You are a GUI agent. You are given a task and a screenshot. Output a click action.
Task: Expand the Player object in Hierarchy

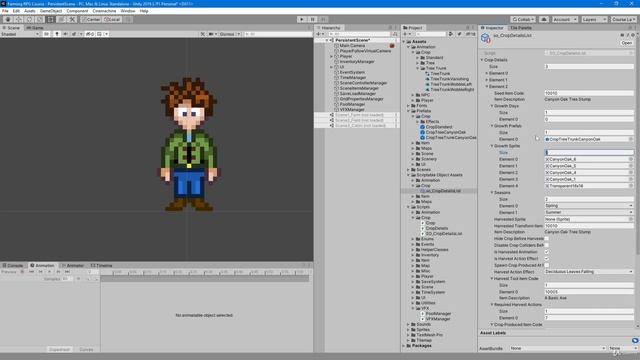point(331,56)
